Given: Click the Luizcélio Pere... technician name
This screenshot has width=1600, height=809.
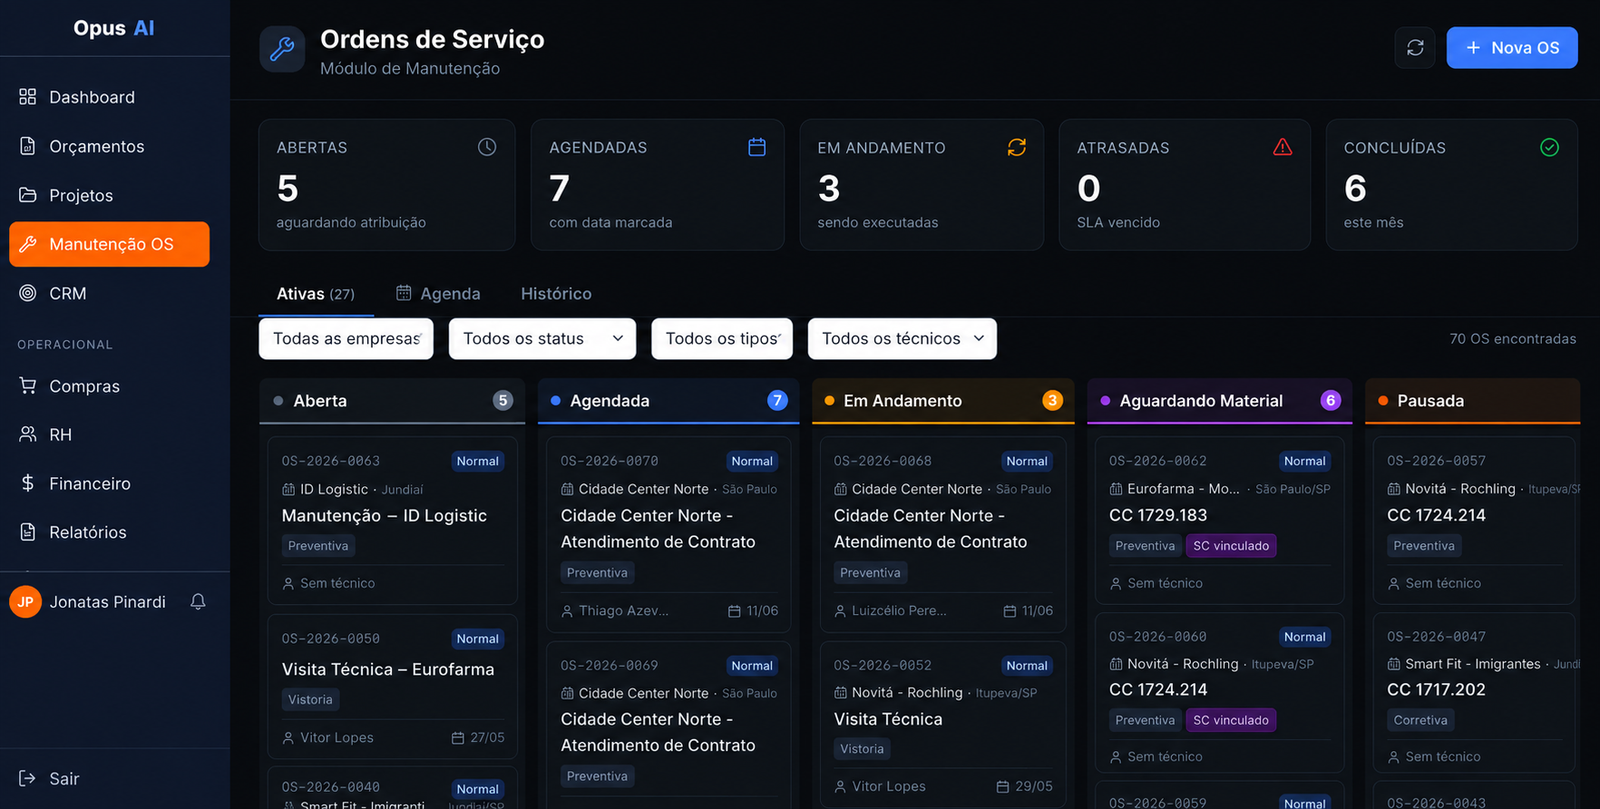Looking at the screenshot, I should coord(899,611).
